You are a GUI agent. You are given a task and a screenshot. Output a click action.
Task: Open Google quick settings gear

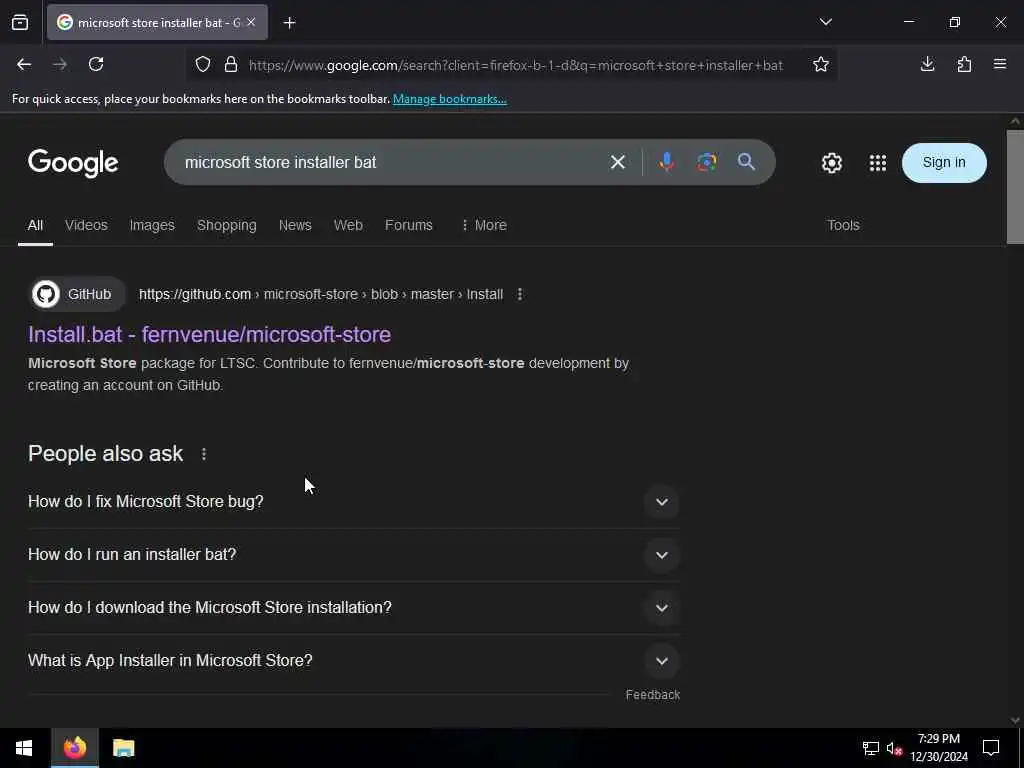(x=831, y=163)
